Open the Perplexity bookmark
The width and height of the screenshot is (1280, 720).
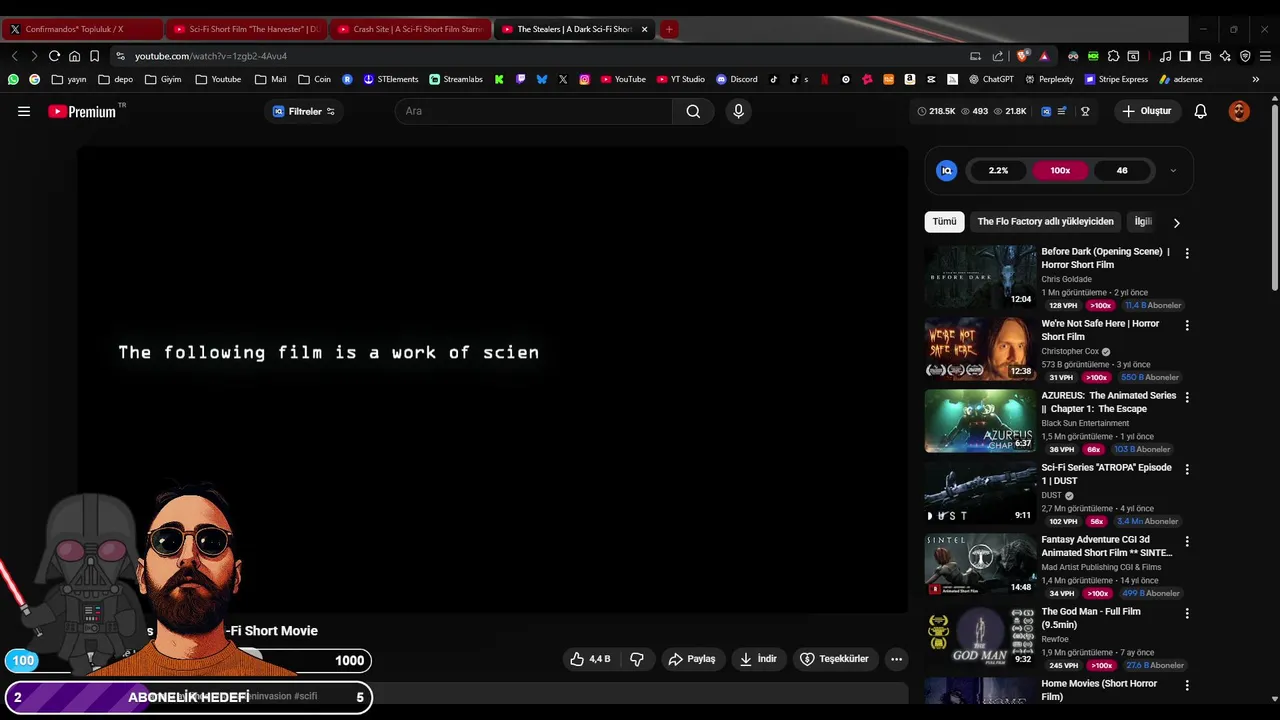(1049, 79)
